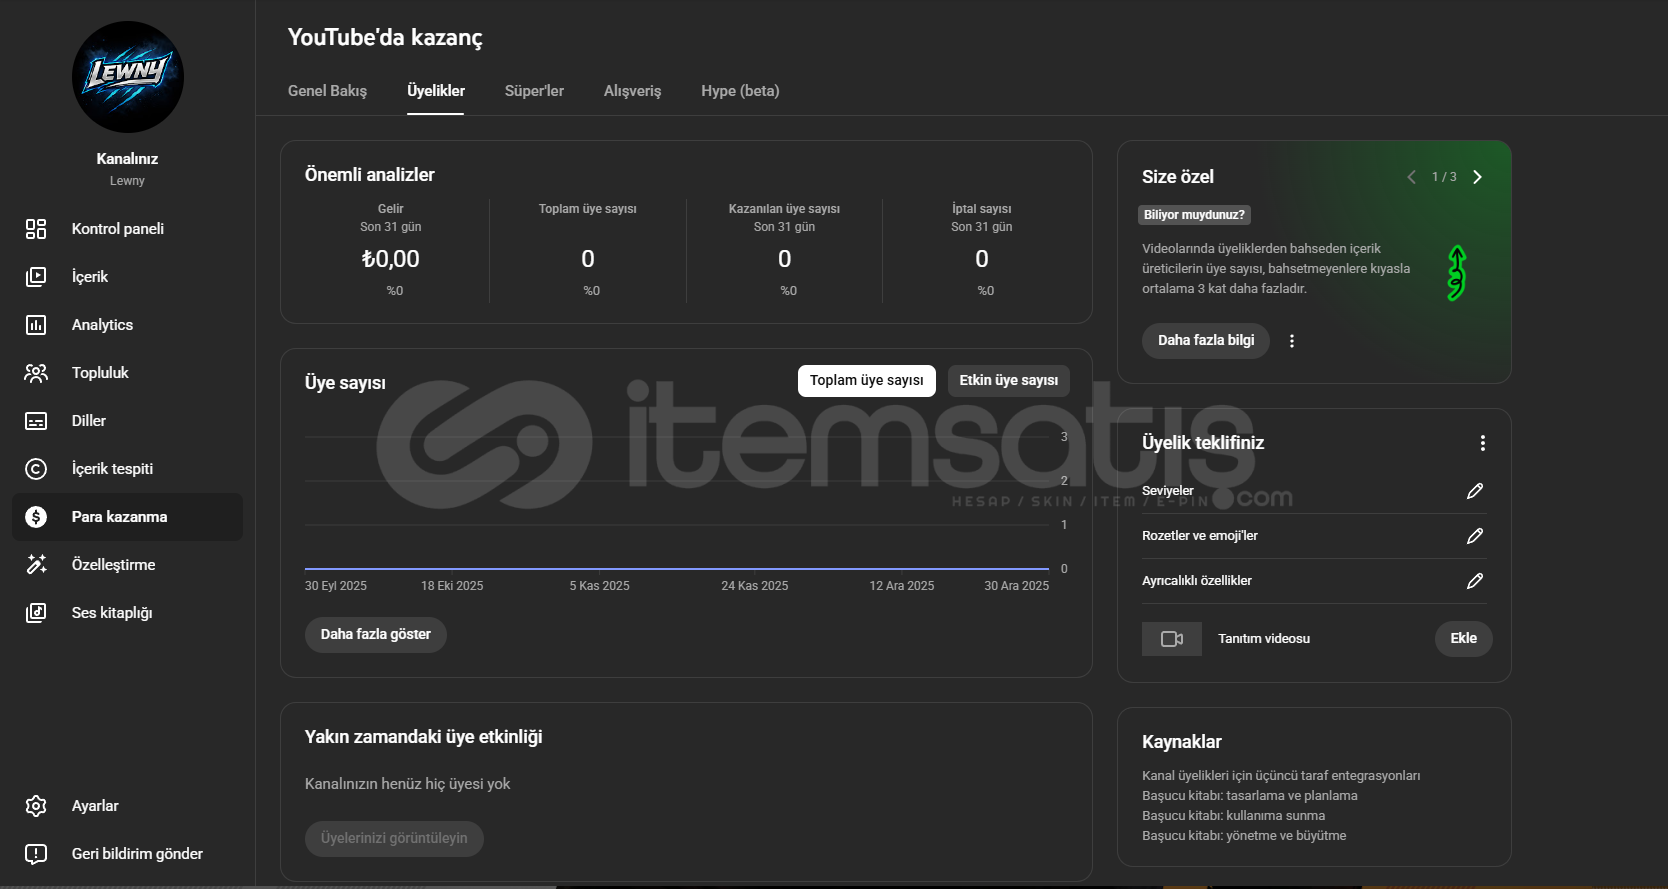The image size is (1668, 889).
Task: Go to next Size özel card
Action: click(1477, 177)
